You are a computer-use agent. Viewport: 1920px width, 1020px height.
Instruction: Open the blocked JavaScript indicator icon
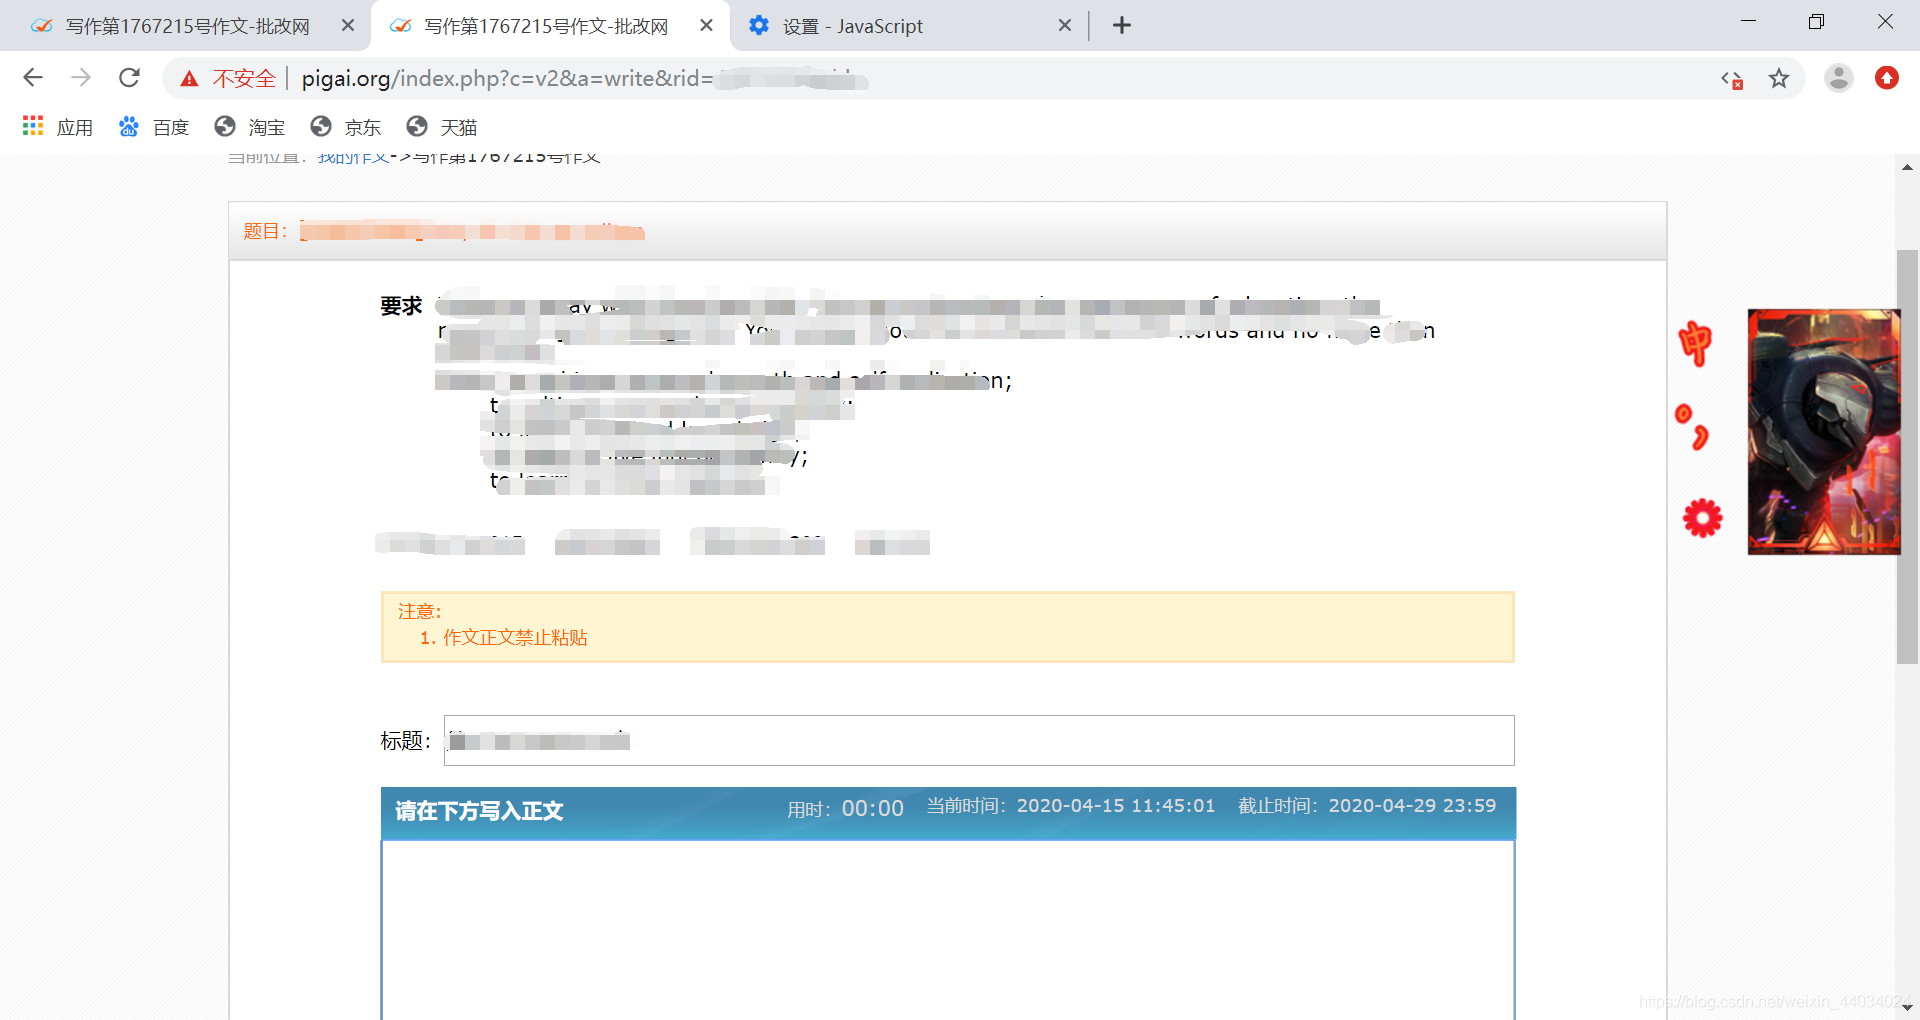(1732, 79)
